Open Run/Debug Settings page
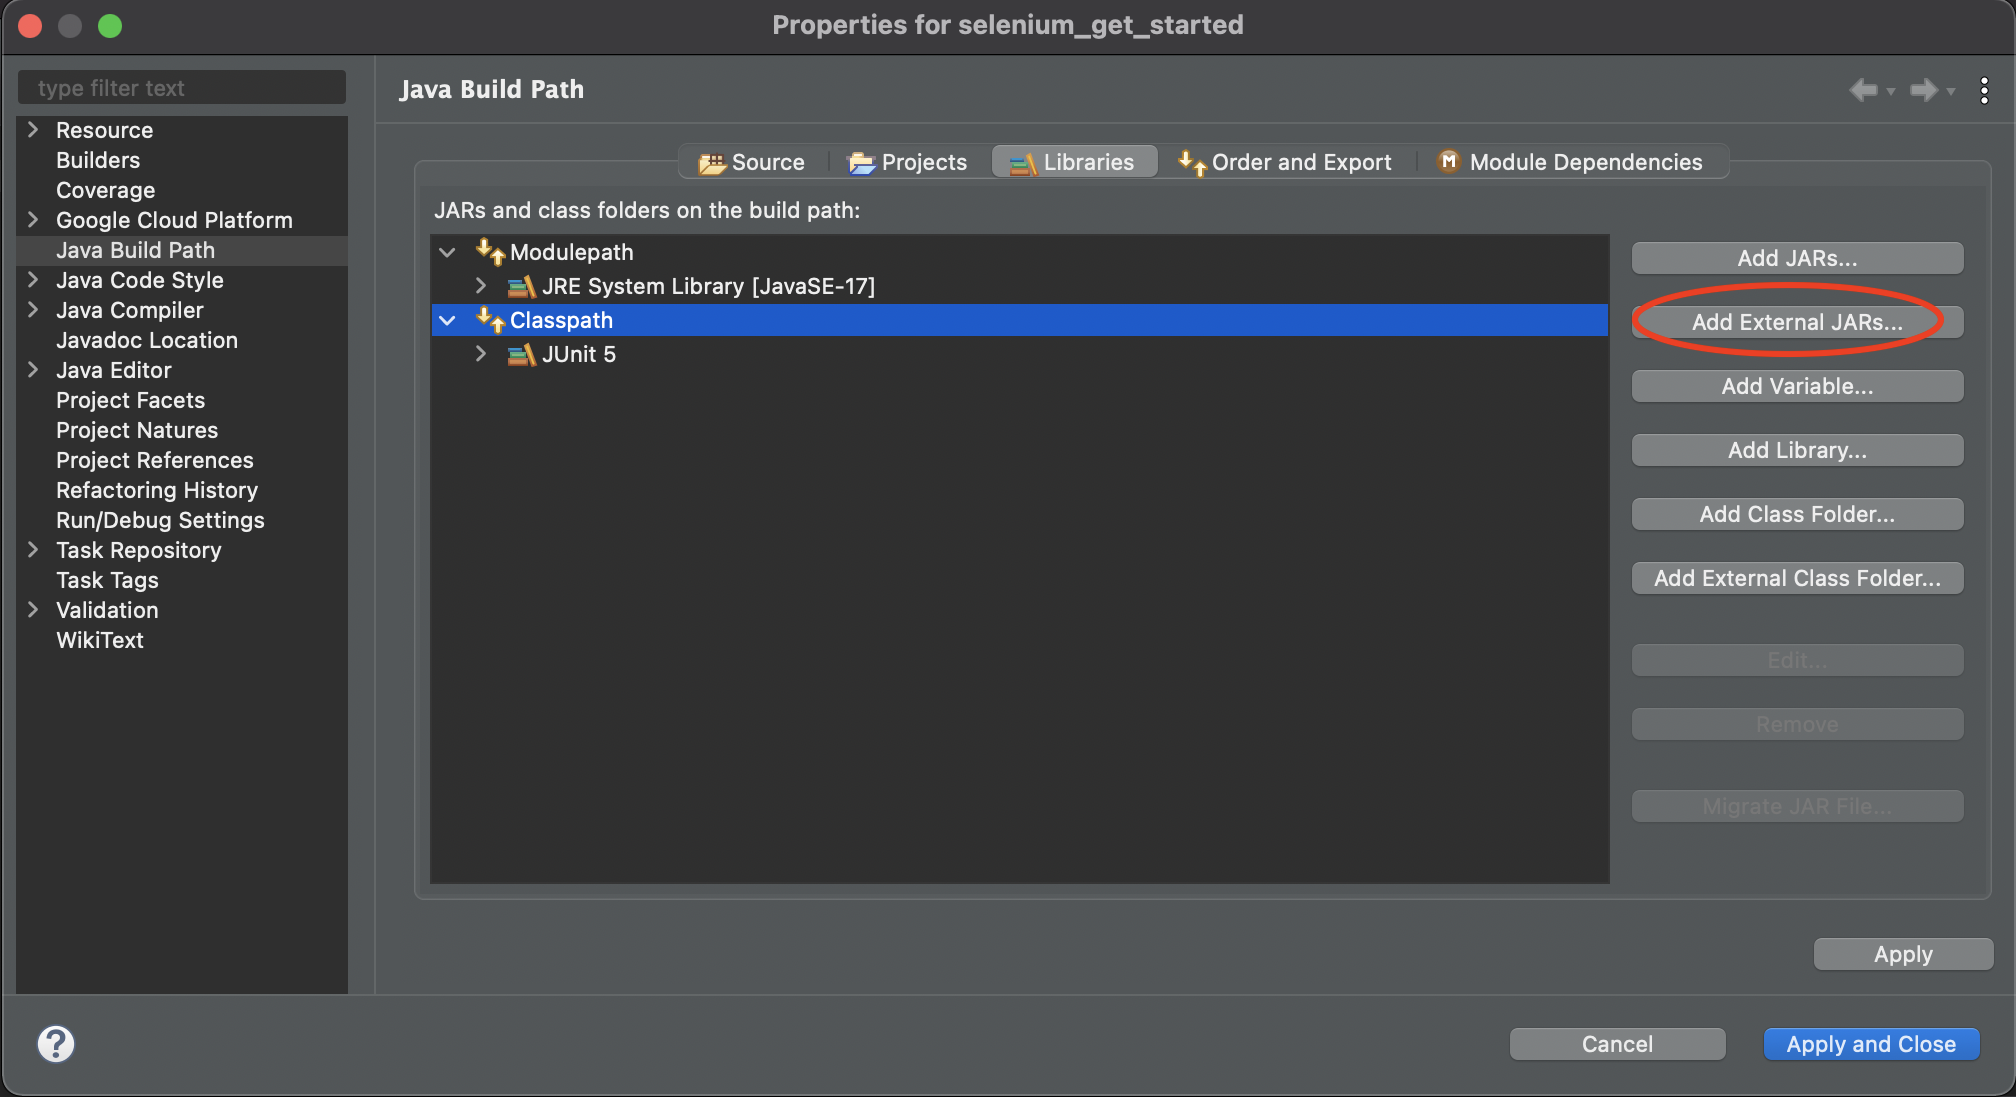The image size is (2016, 1097). tap(160, 520)
